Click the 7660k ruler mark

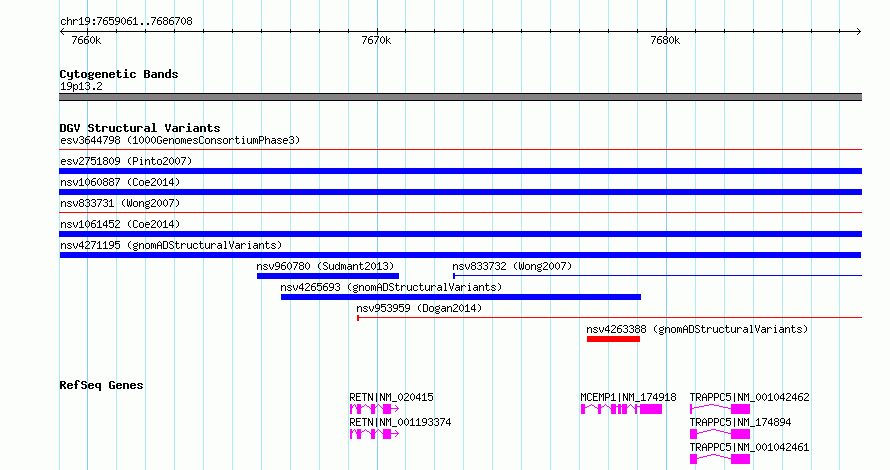click(86, 40)
